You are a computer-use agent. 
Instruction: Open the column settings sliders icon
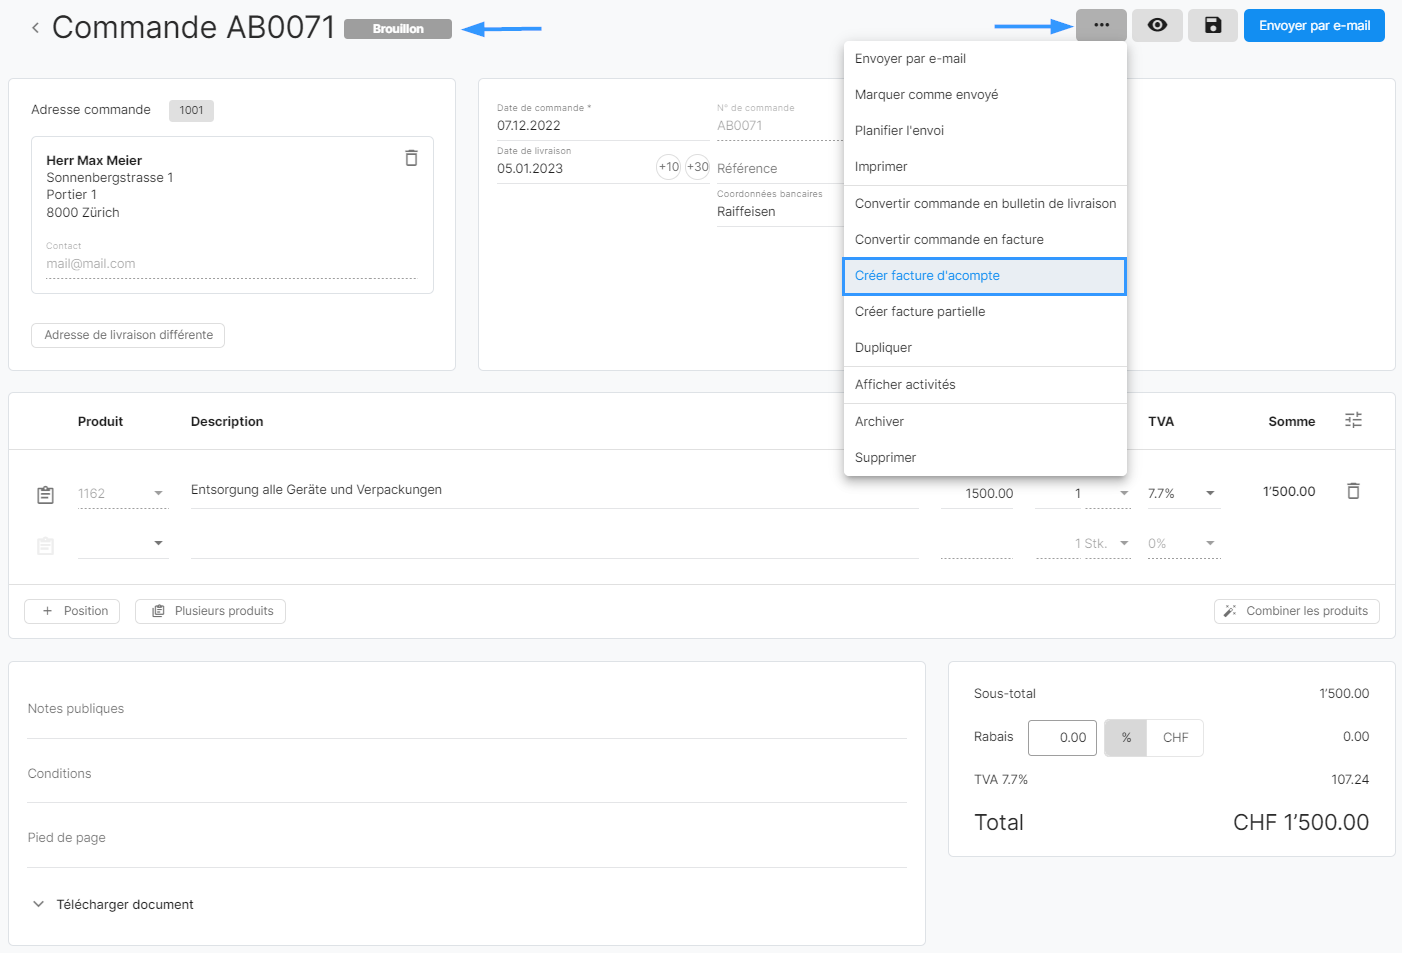click(x=1353, y=421)
